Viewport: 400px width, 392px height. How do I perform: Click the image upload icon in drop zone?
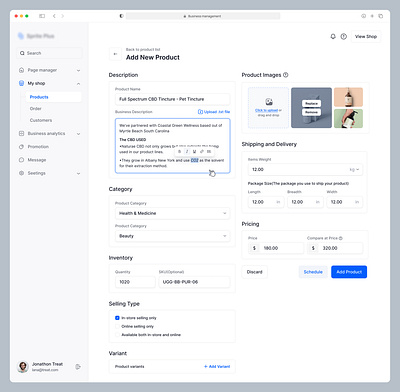pos(269,102)
